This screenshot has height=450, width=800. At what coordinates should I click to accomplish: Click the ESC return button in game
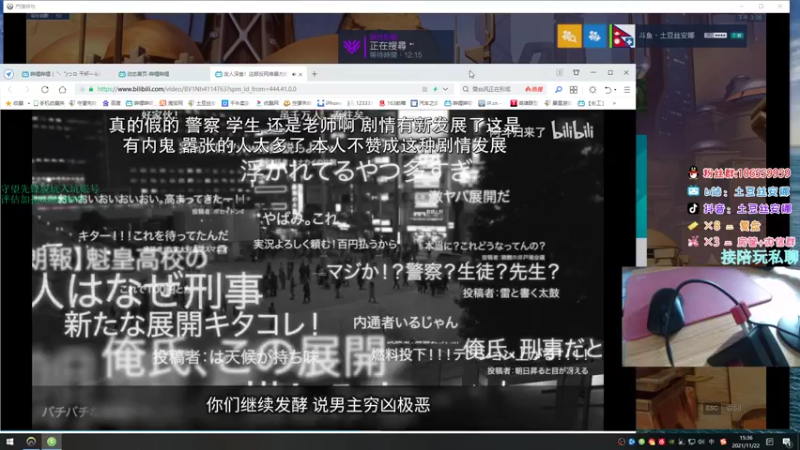point(723,408)
